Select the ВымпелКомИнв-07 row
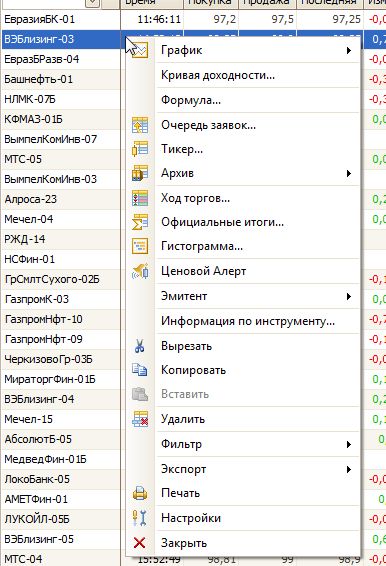386x566 pixels. pyautogui.click(x=61, y=139)
